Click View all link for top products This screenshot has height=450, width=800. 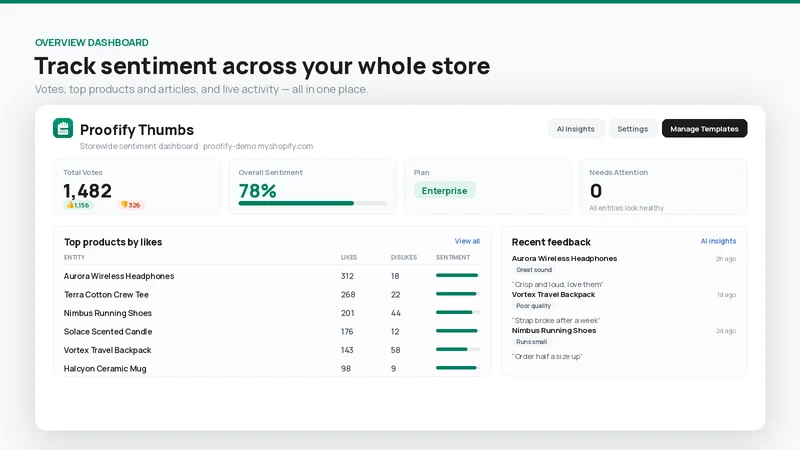(x=467, y=241)
